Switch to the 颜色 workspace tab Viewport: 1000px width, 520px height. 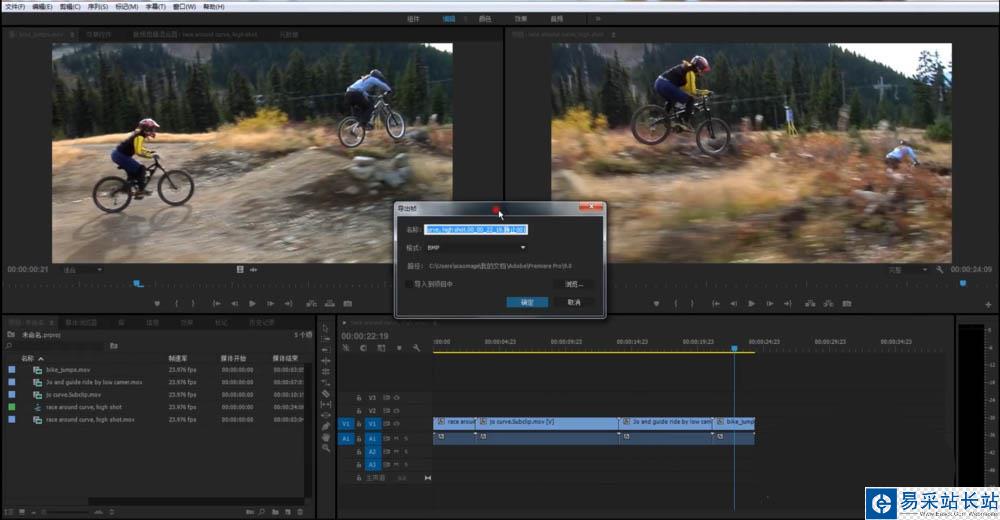[484, 18]
